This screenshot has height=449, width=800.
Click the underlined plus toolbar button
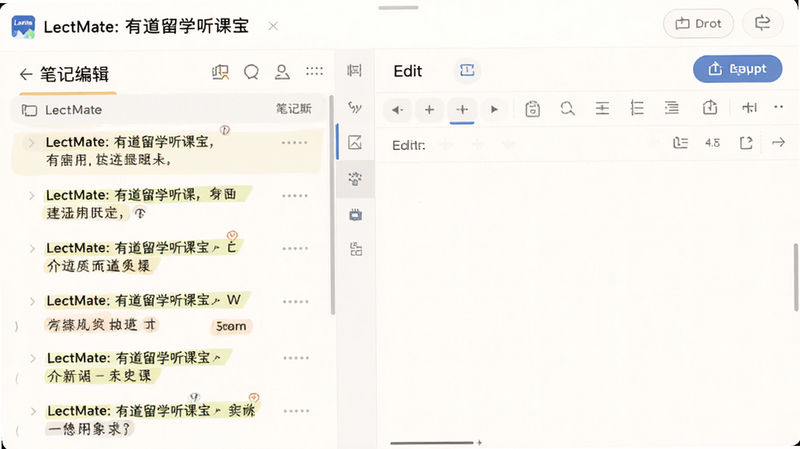click(462, 109)
